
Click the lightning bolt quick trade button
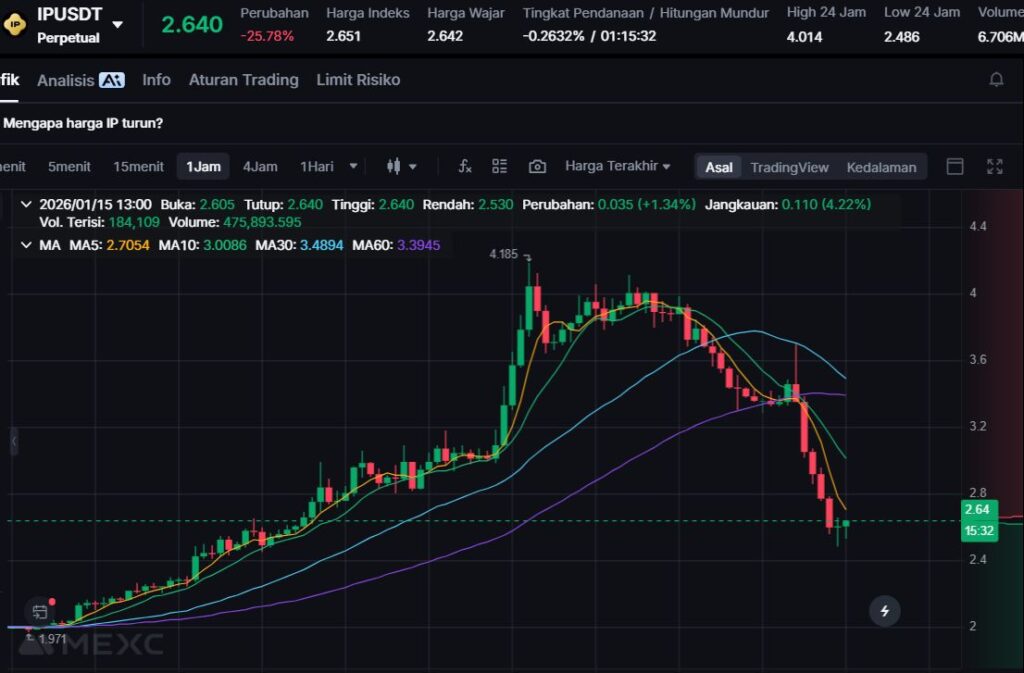coord(884,610)
